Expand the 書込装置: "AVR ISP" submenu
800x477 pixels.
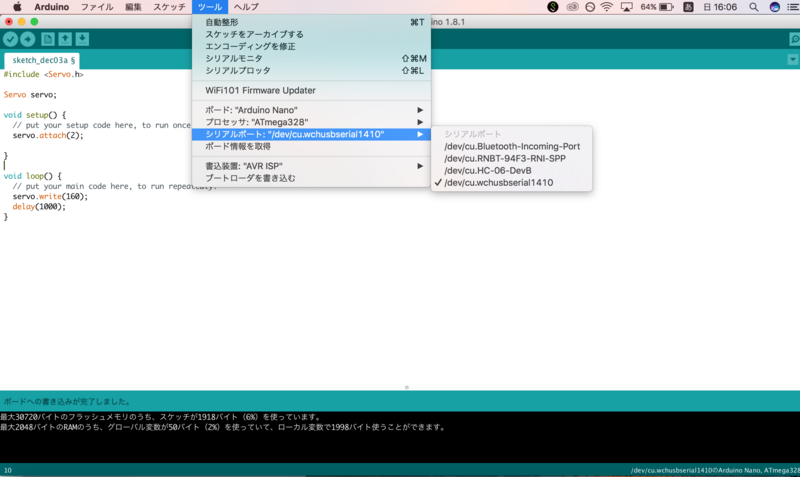311,166
